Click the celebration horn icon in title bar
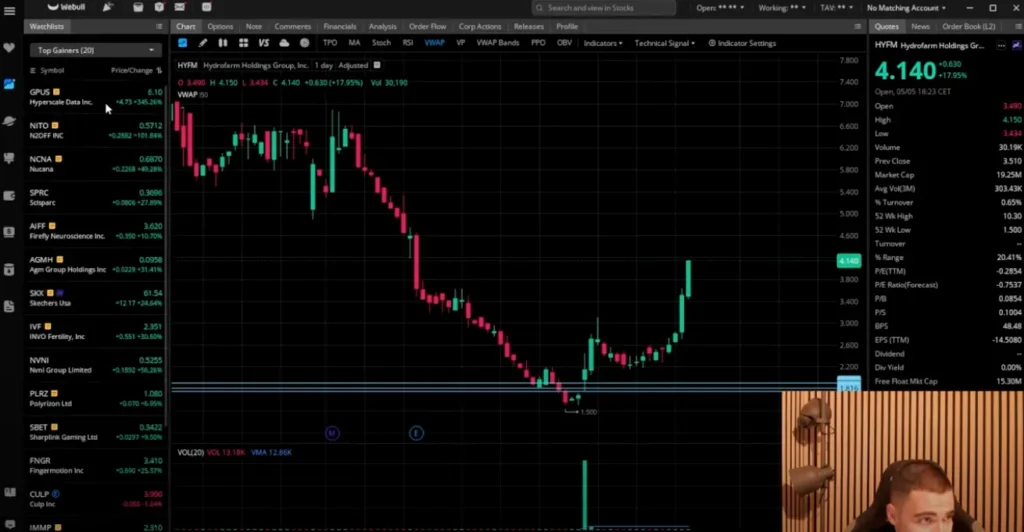Image resolution: width=1024 pixels, height=532 pixels. 108,7
